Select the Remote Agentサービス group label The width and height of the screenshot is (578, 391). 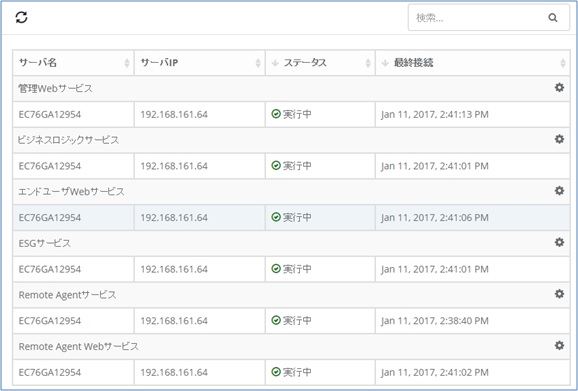(67, 295)
